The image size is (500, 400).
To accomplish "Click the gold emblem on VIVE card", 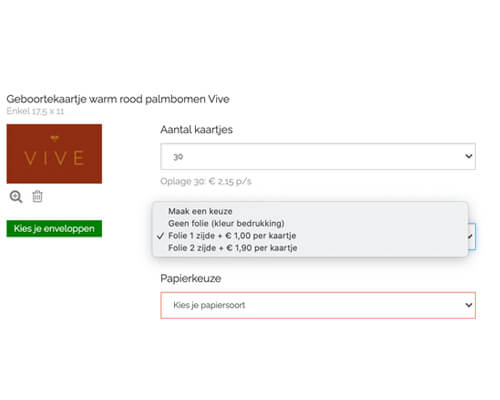I will [54, 138].
